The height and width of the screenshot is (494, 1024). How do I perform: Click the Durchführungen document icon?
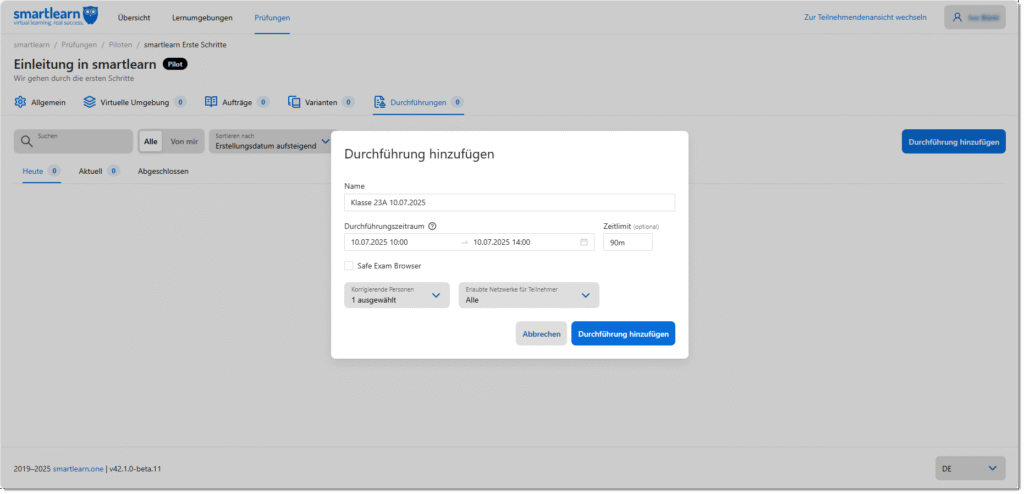[x=379, y=102]
